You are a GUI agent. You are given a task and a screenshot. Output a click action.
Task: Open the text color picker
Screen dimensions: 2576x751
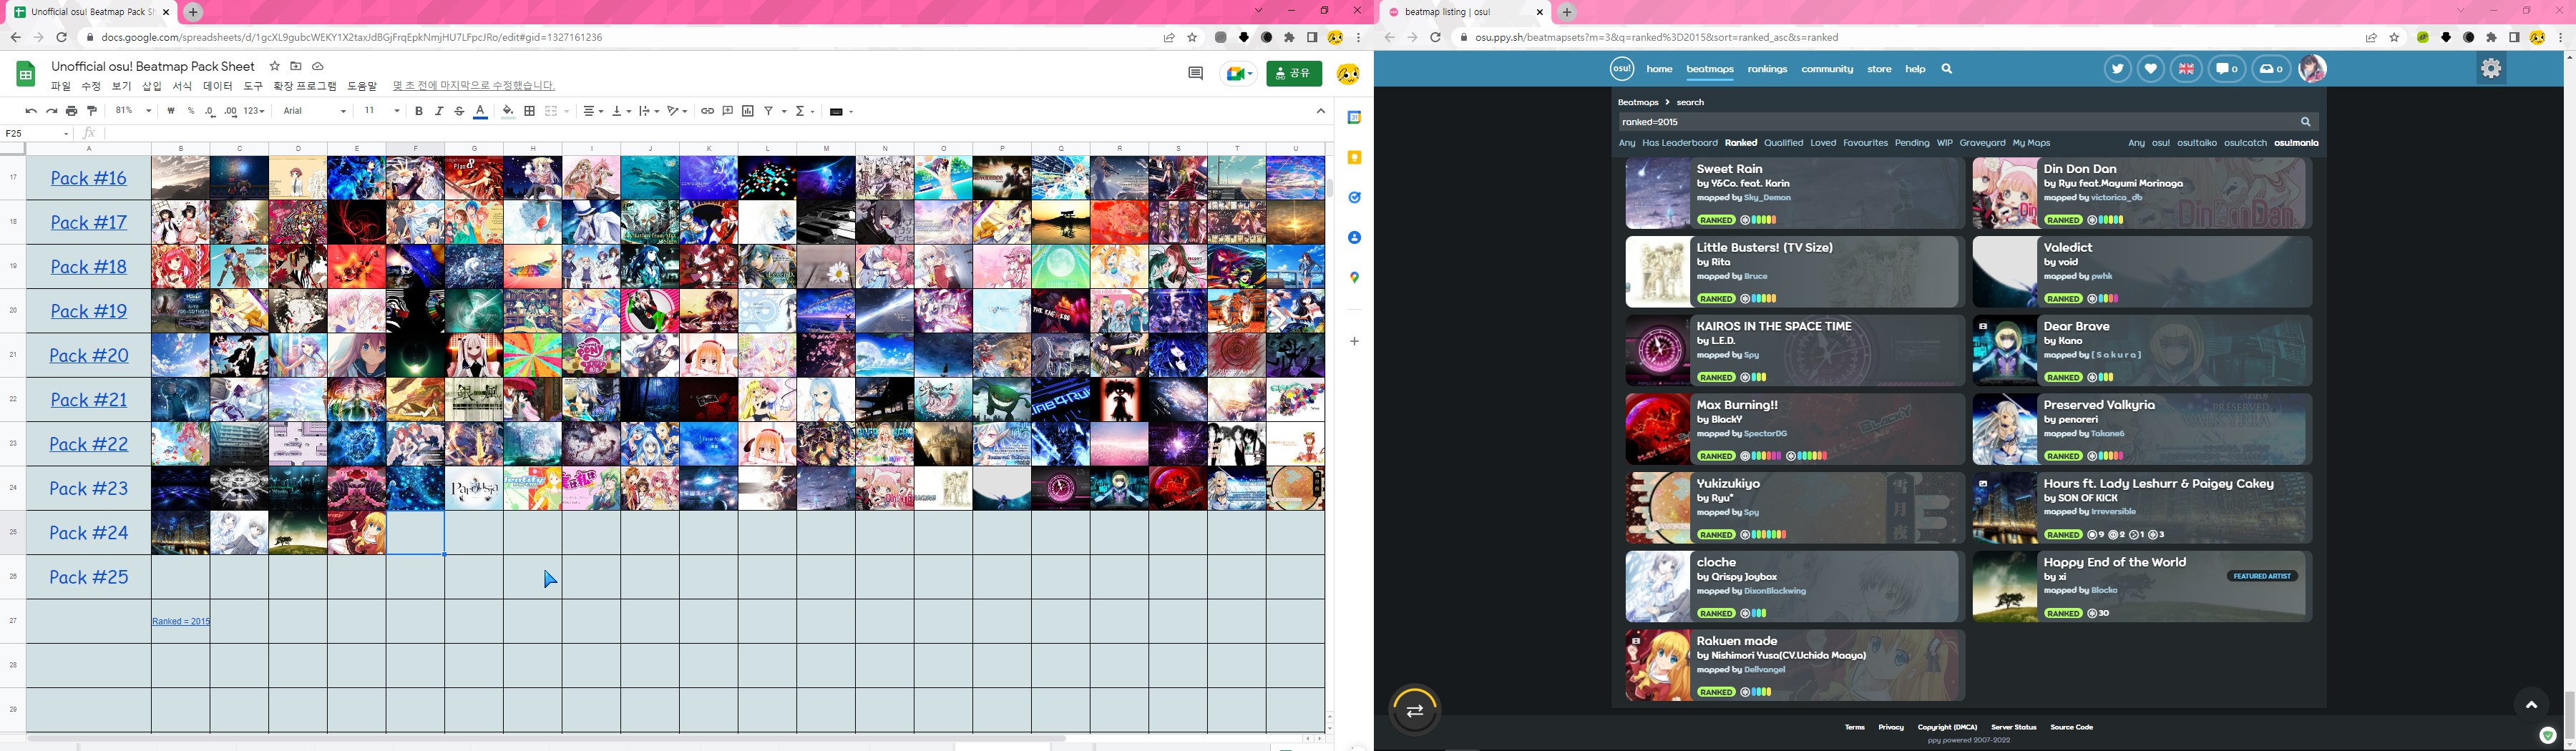coord(480,111)
